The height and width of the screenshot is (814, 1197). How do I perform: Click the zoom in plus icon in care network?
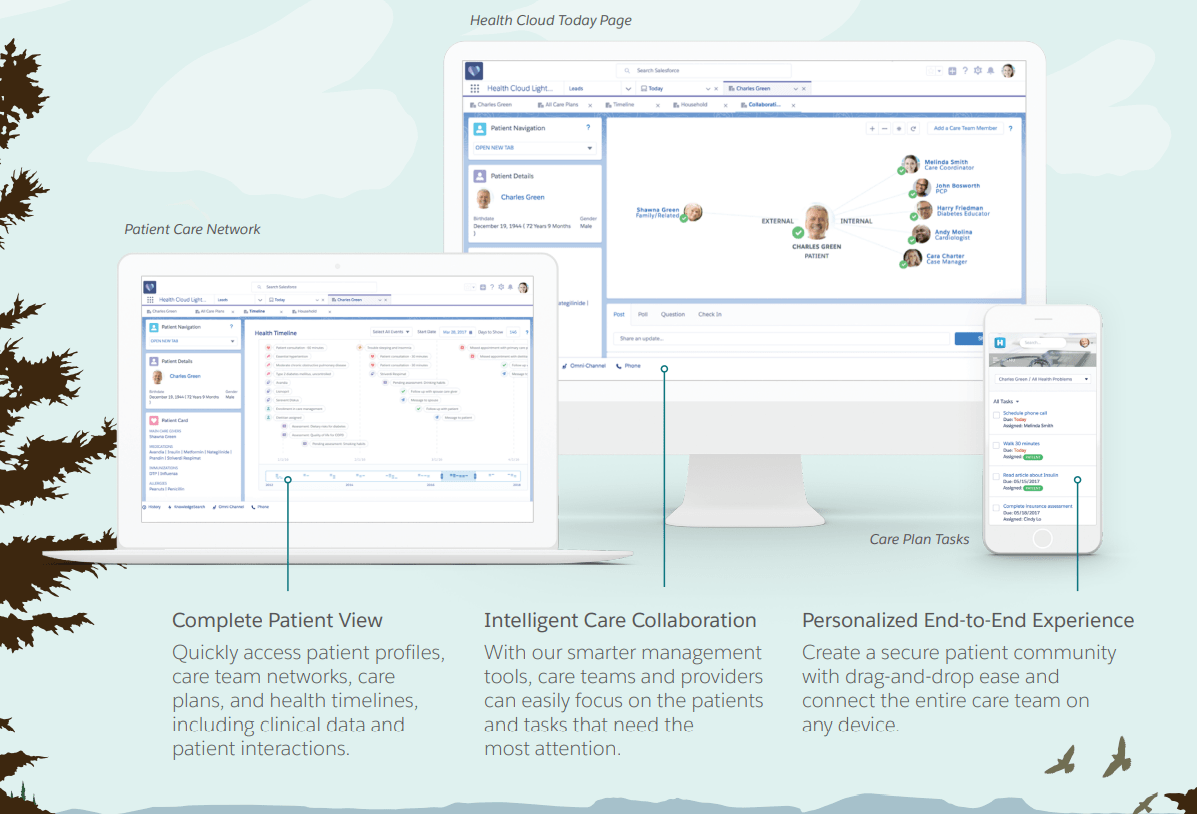tap(872, 129)
